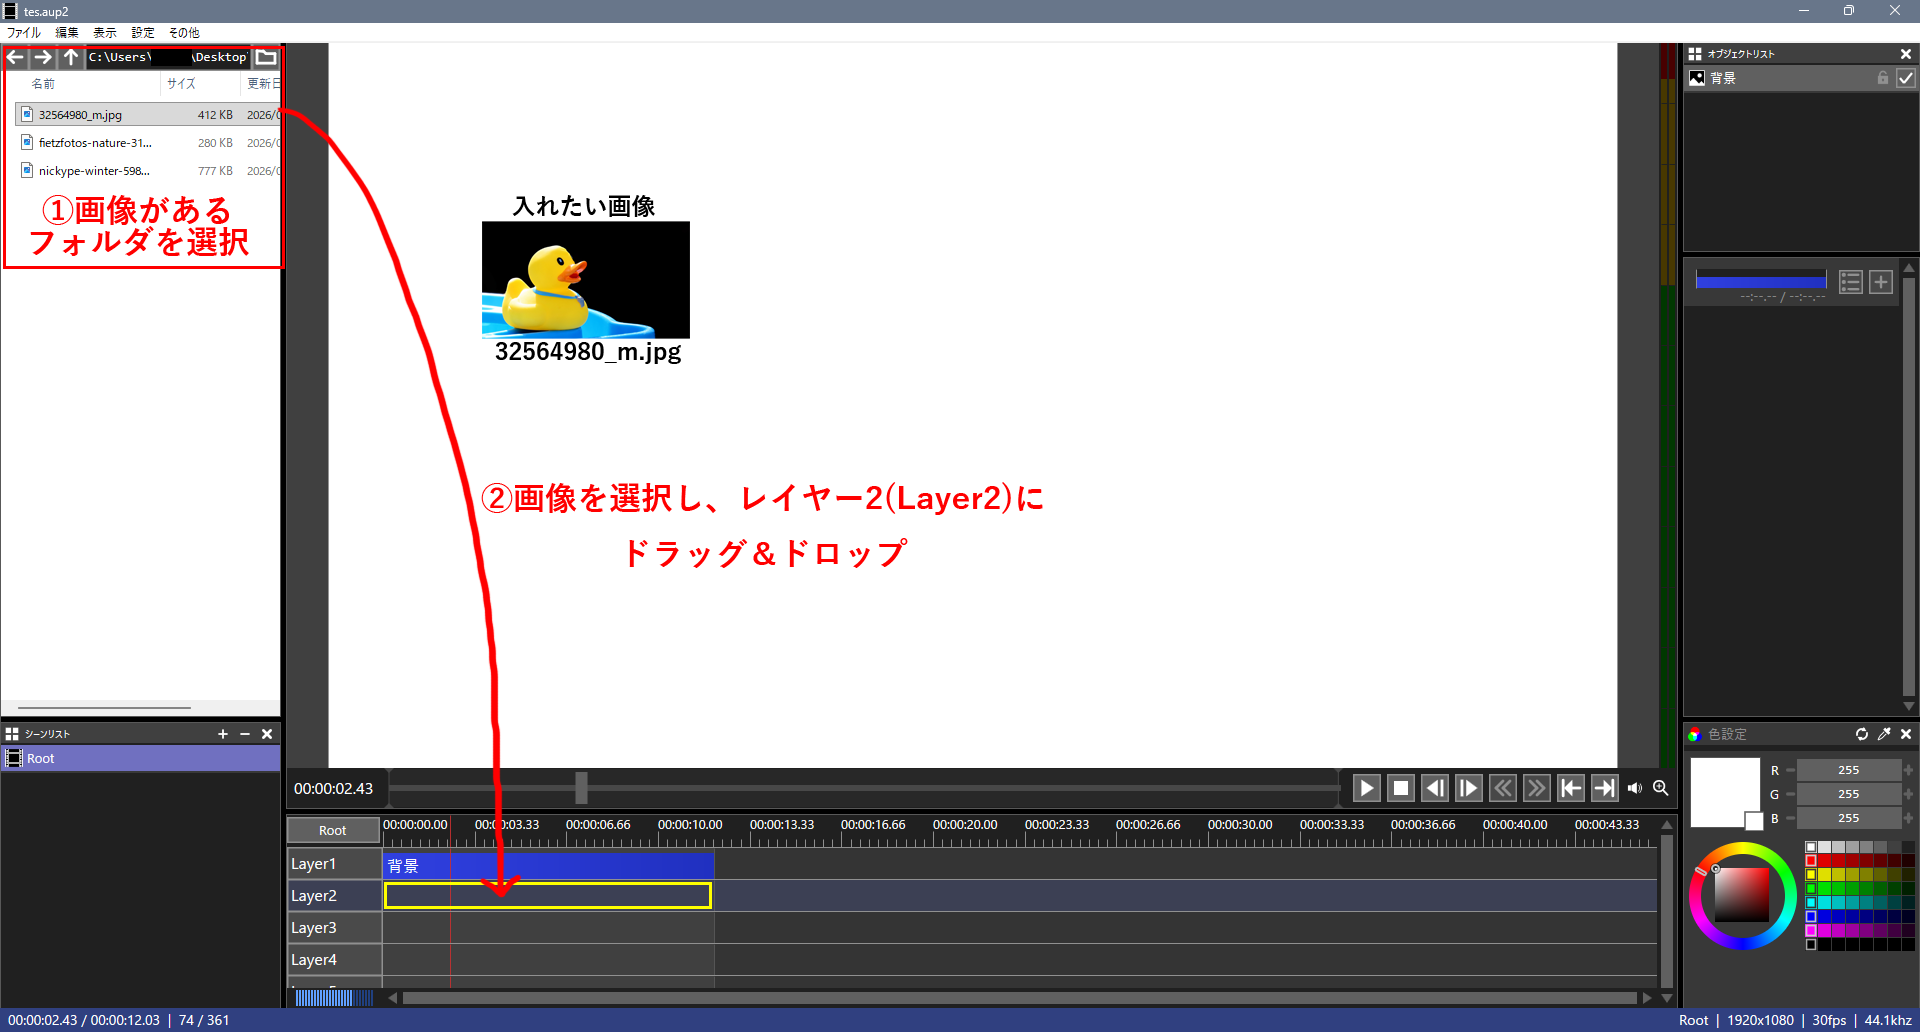Click the speaker volume icon
The height and width of the screenshot is (1032, 1920).
pyautogui.click(x=1635, y=788)
